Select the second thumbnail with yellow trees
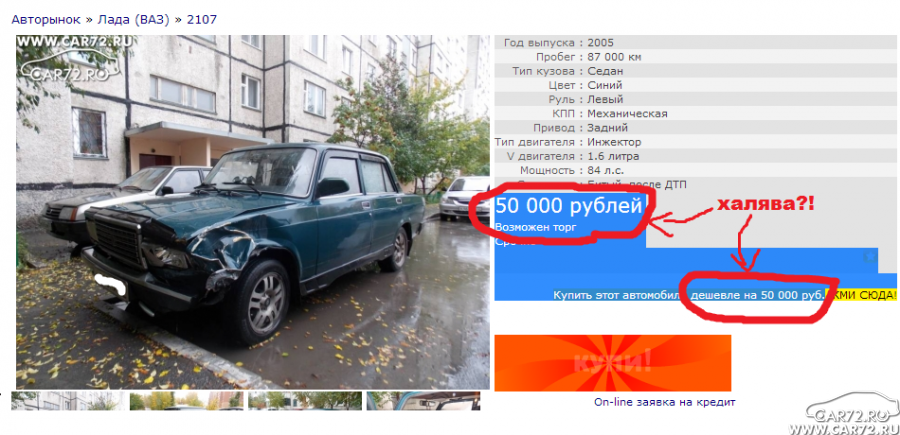The width and height of the screenshot is (900, 435). [186, 401]
